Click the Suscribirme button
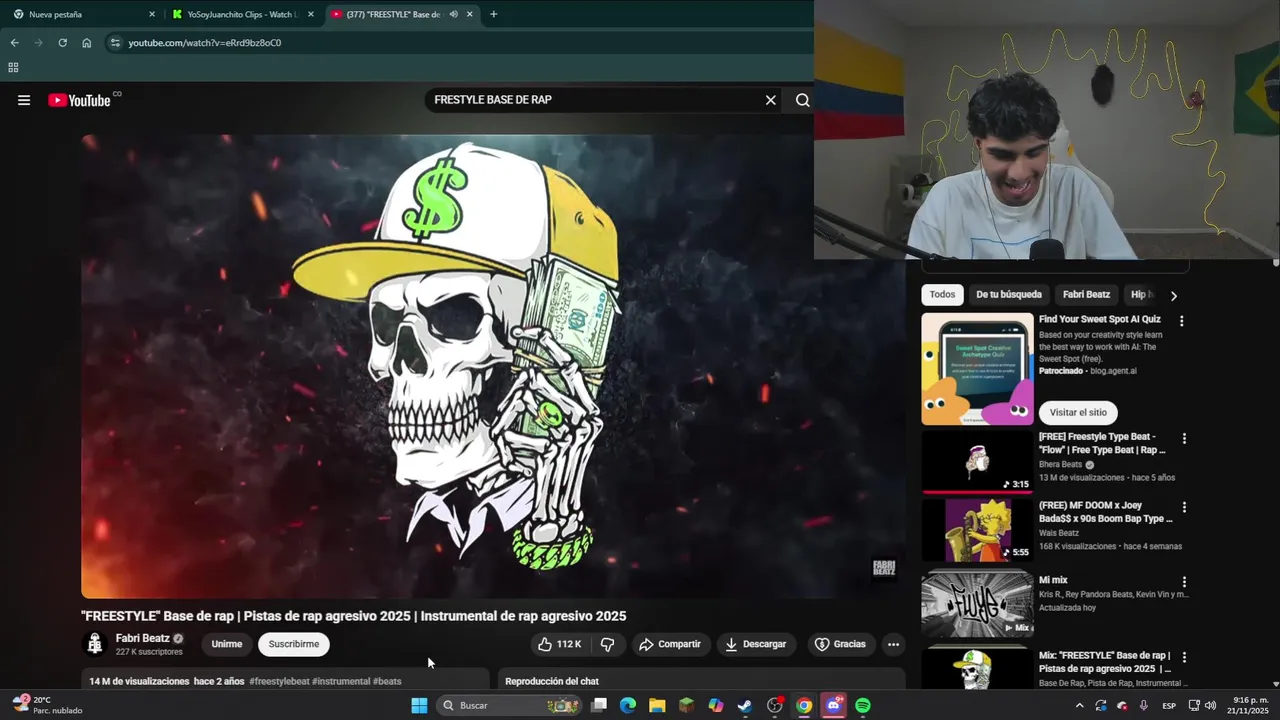 (294, 644)
